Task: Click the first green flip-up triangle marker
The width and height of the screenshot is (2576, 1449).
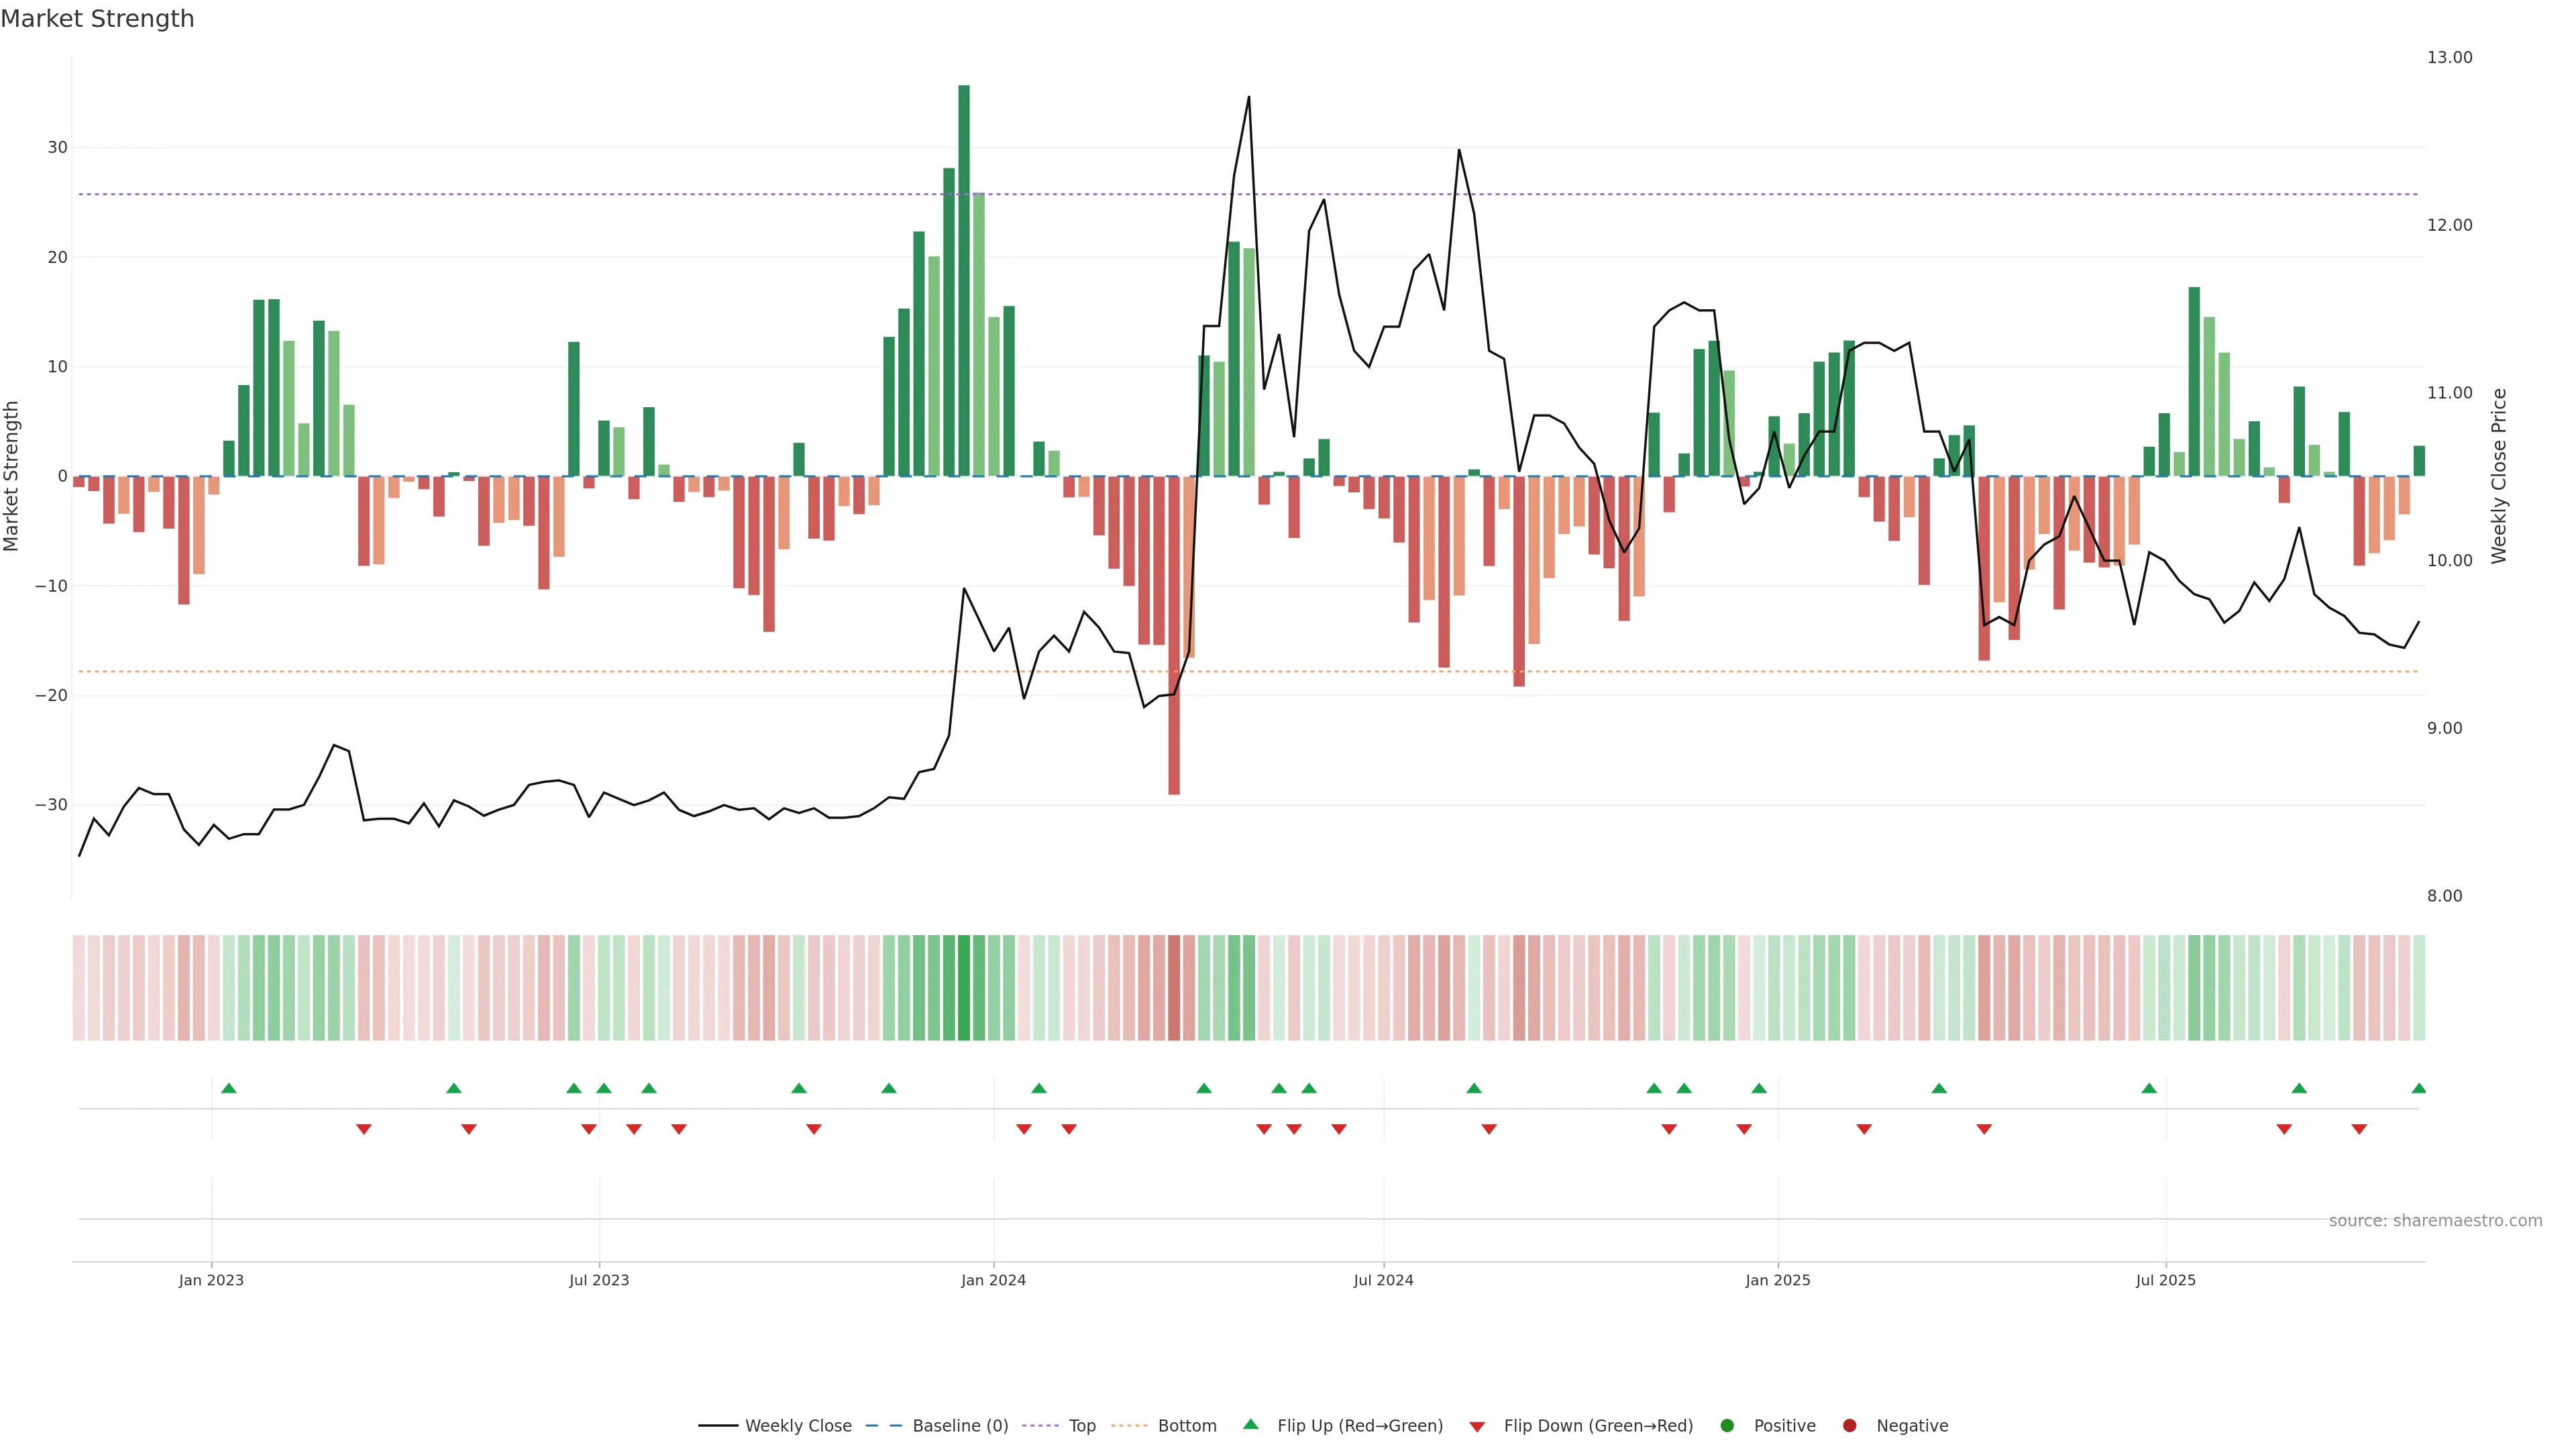Action: click(229, 1088)
